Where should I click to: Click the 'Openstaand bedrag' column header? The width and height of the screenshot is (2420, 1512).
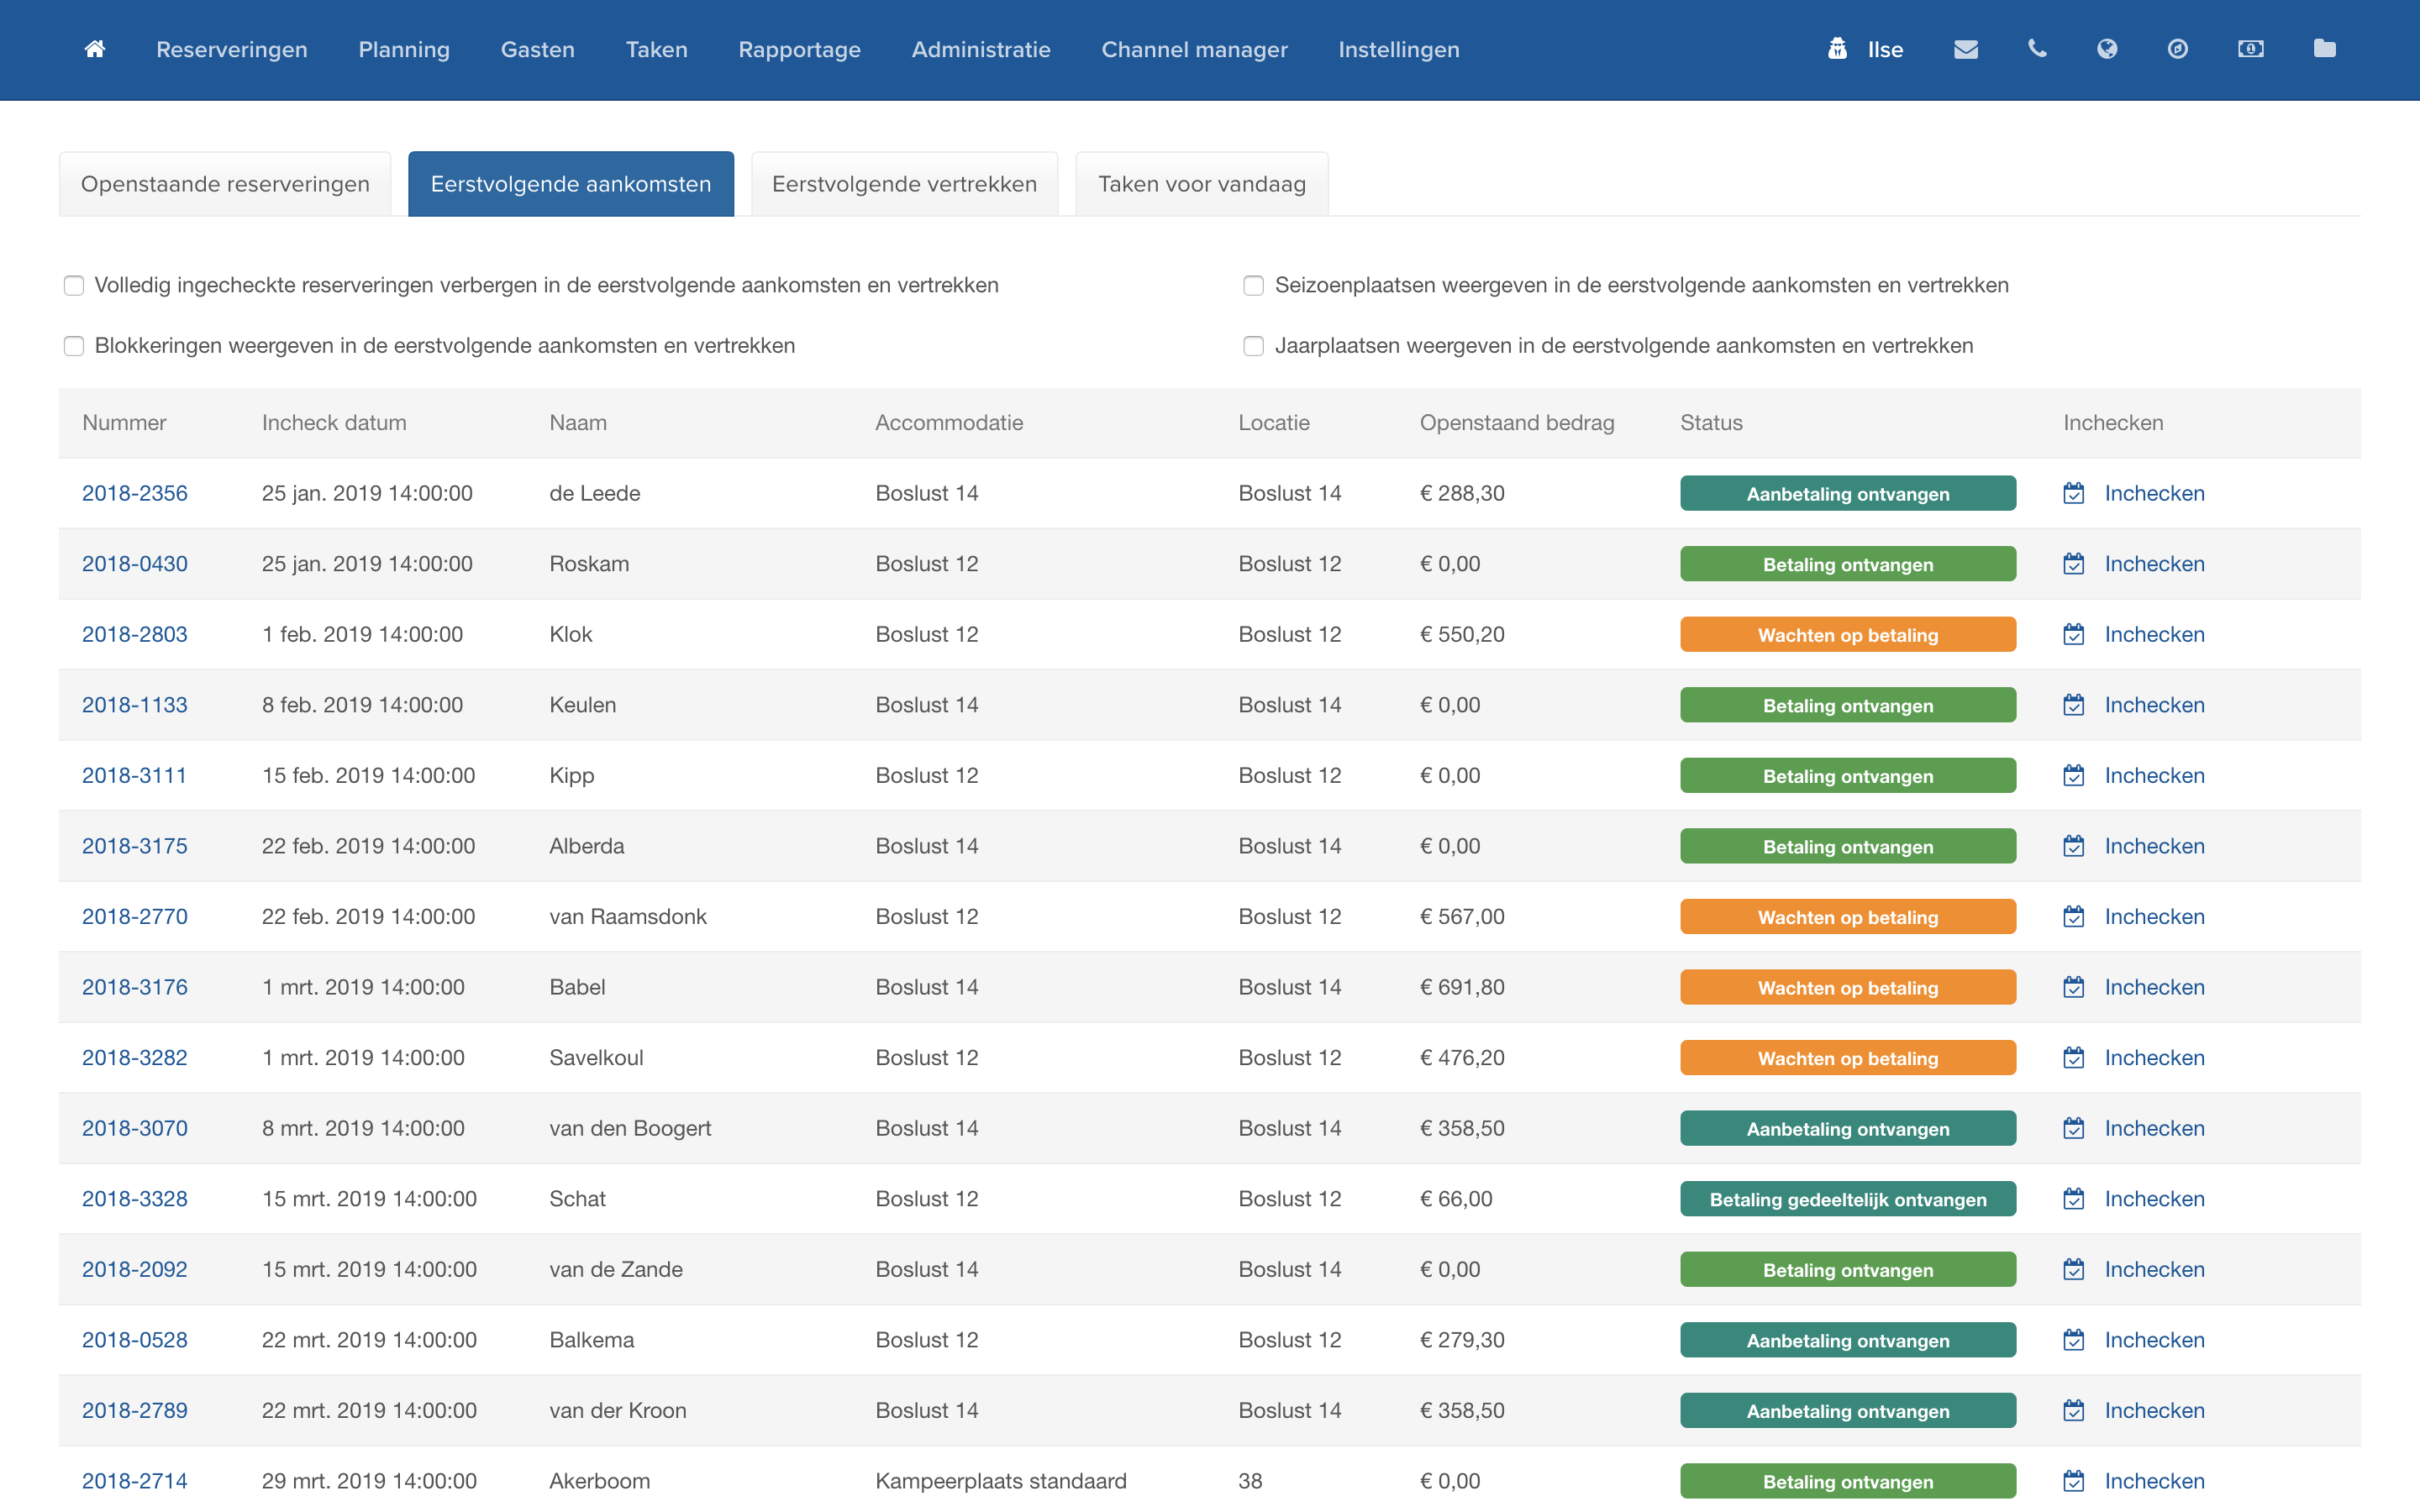[1517, 423]
